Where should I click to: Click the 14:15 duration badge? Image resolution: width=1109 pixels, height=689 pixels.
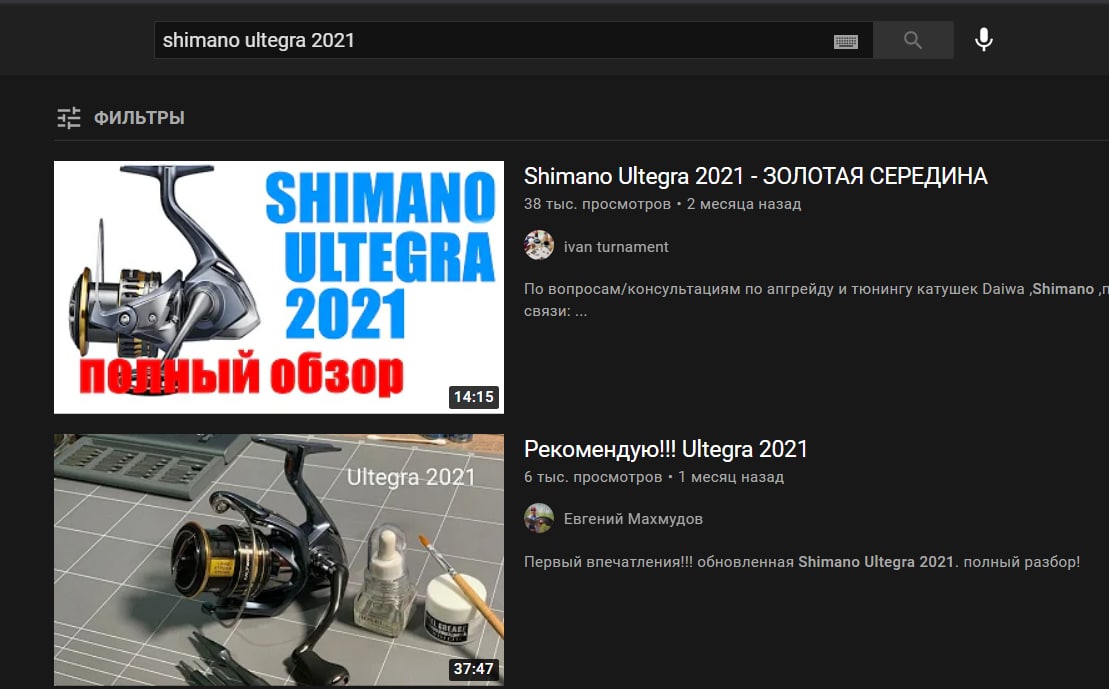pos(474,397)
